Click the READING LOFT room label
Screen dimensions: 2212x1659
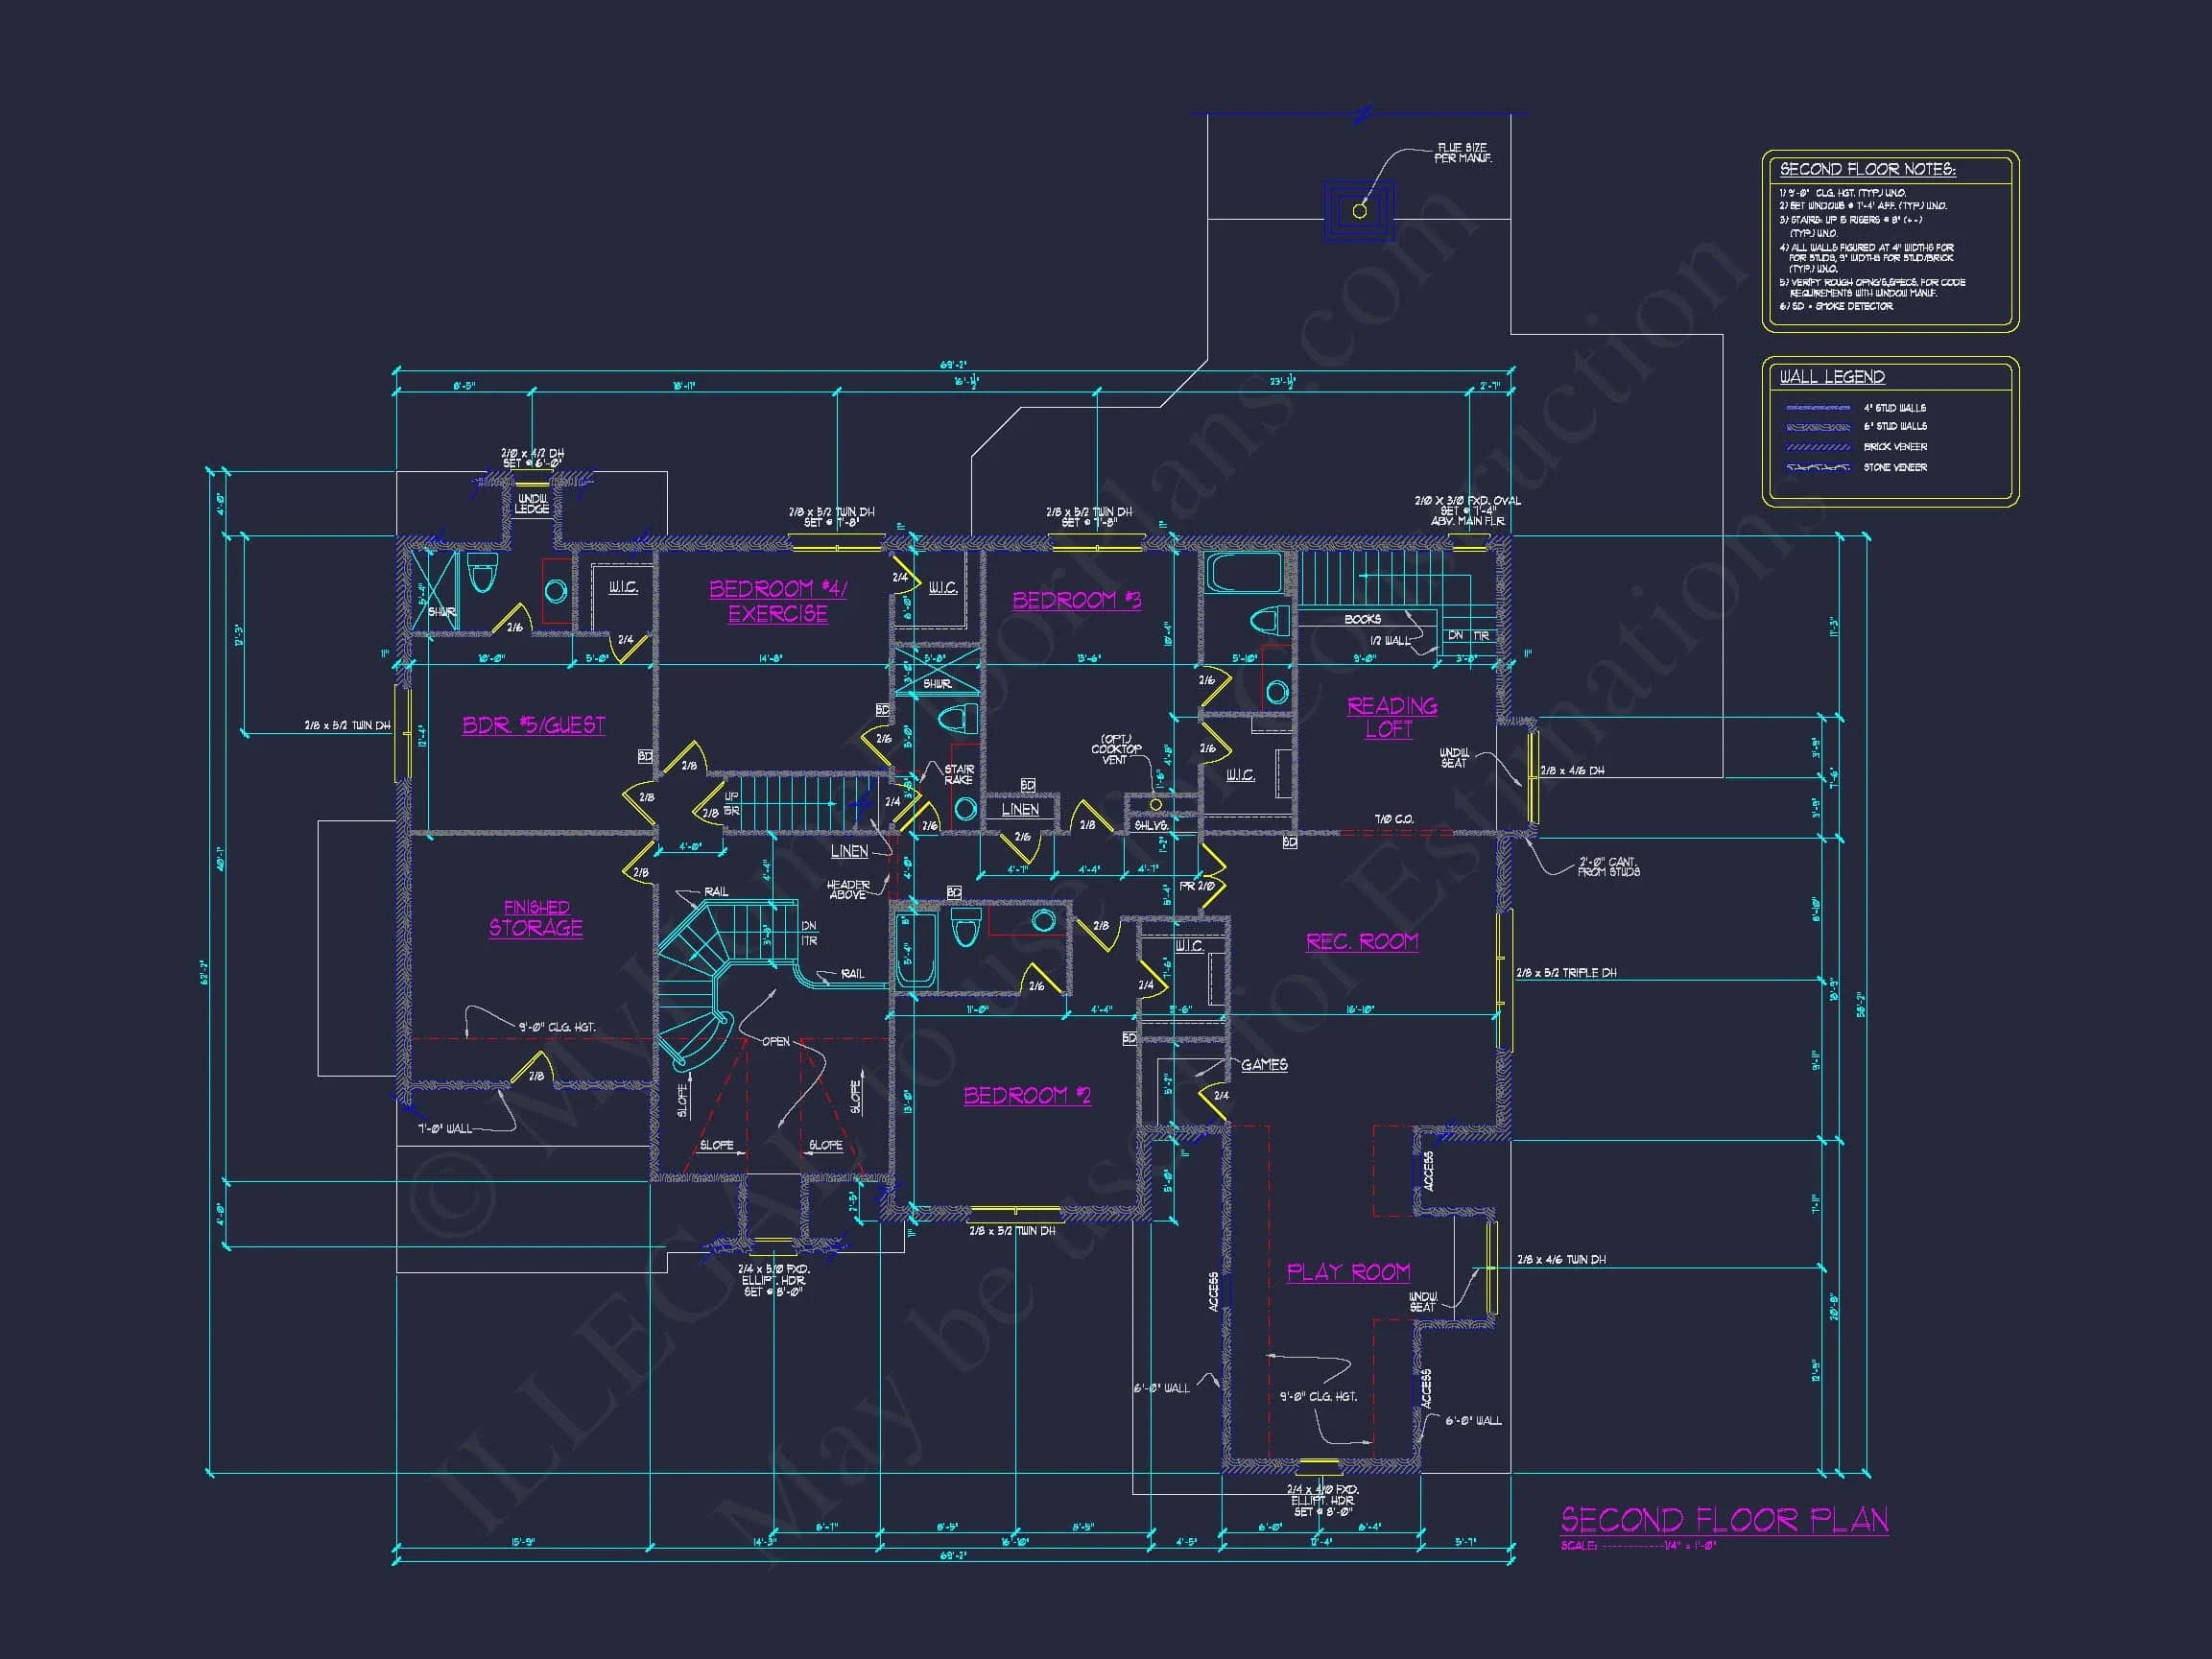pos(1392,718)
